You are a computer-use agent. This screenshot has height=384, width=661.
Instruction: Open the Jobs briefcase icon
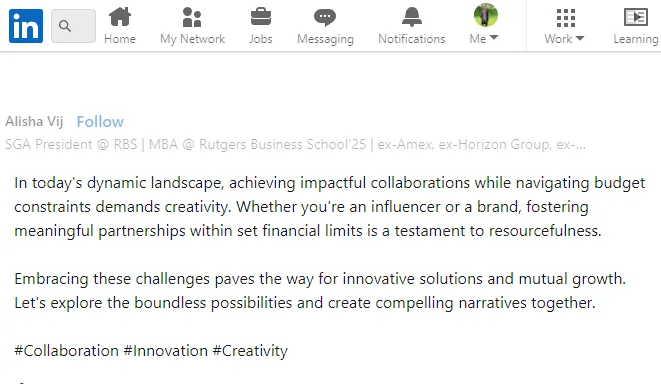261,17
